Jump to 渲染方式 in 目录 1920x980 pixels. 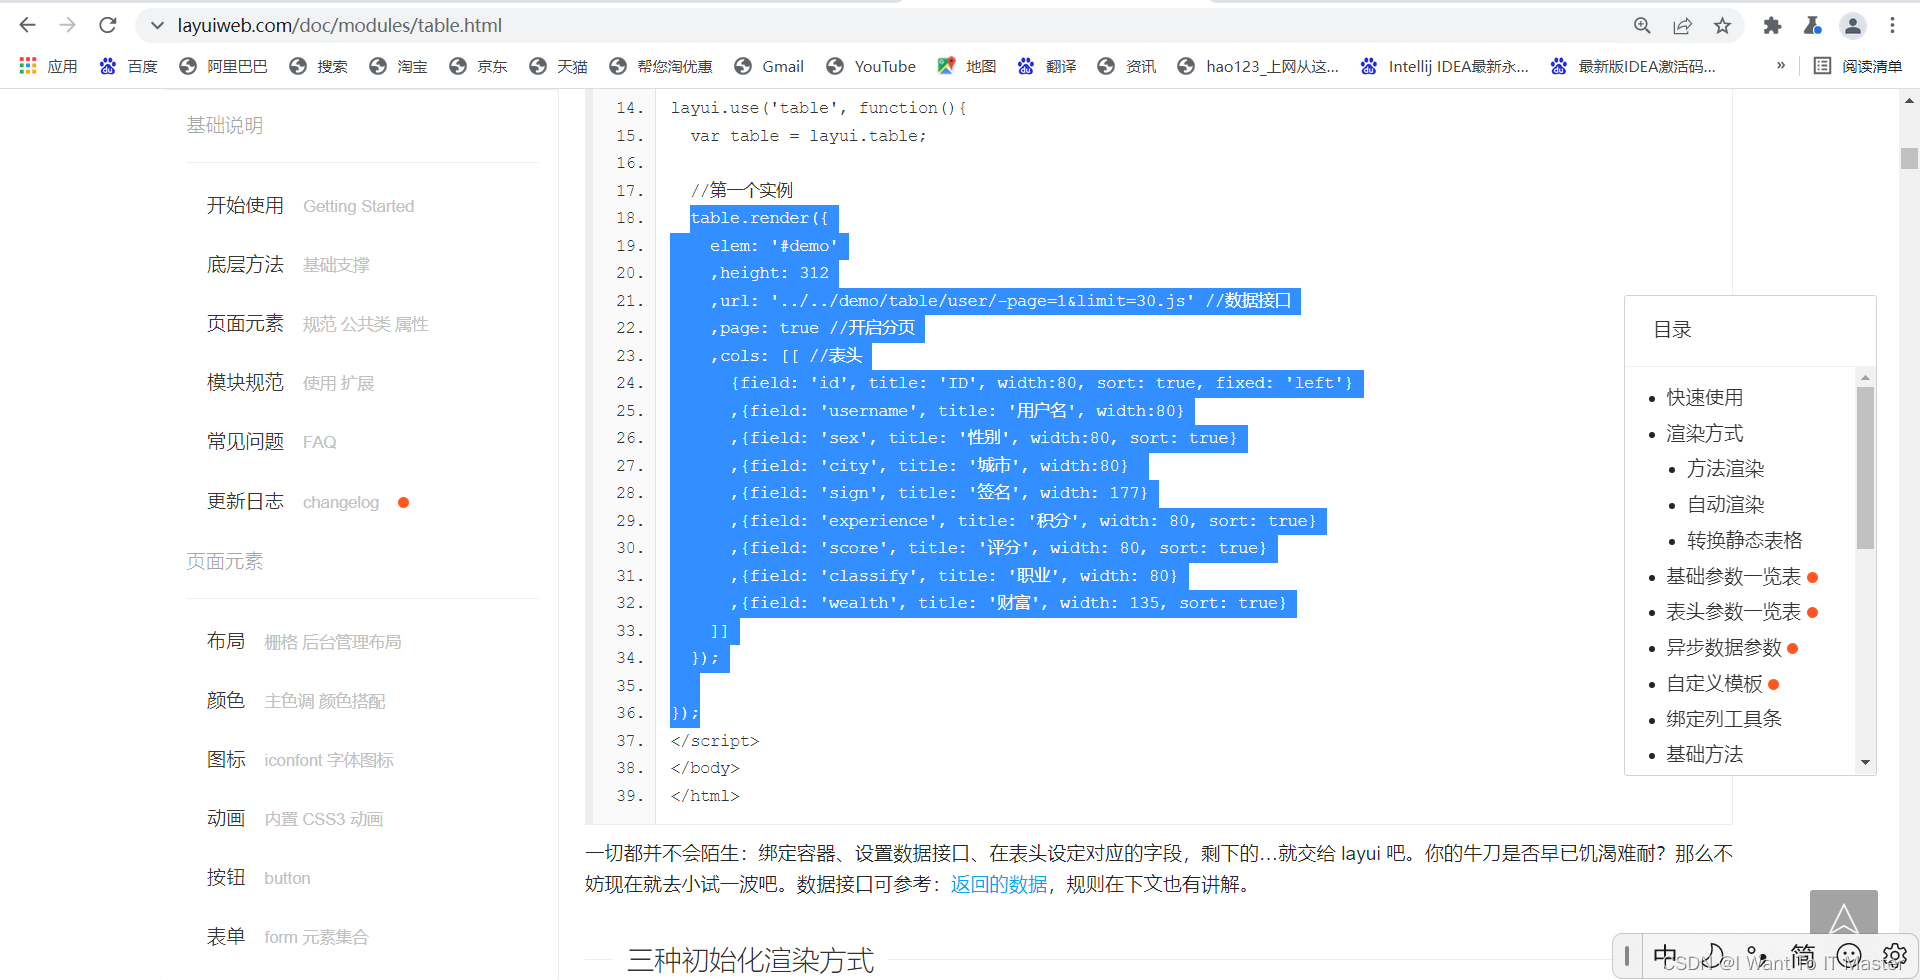pyautogui.click(x=1704, y=434)
